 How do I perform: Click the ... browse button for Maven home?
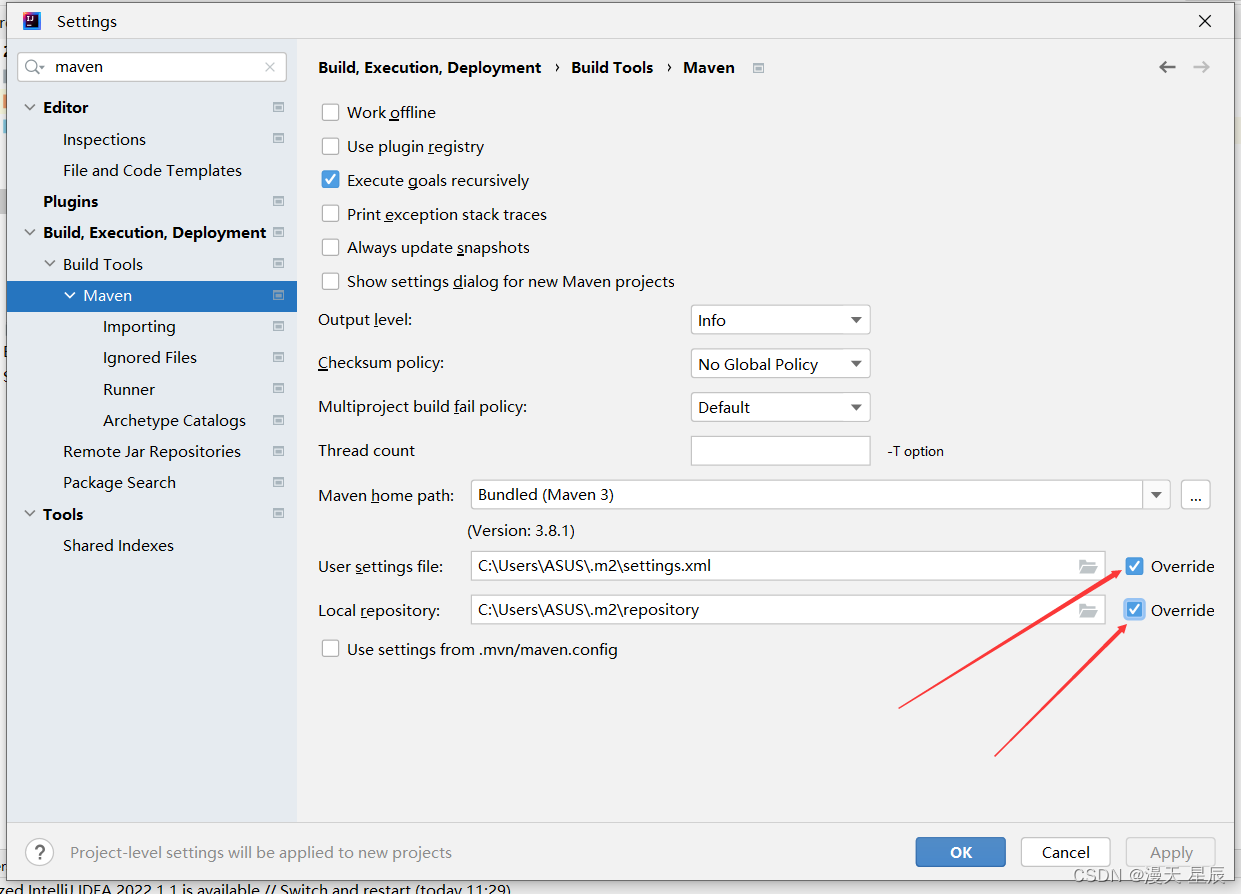[1196, 495]
